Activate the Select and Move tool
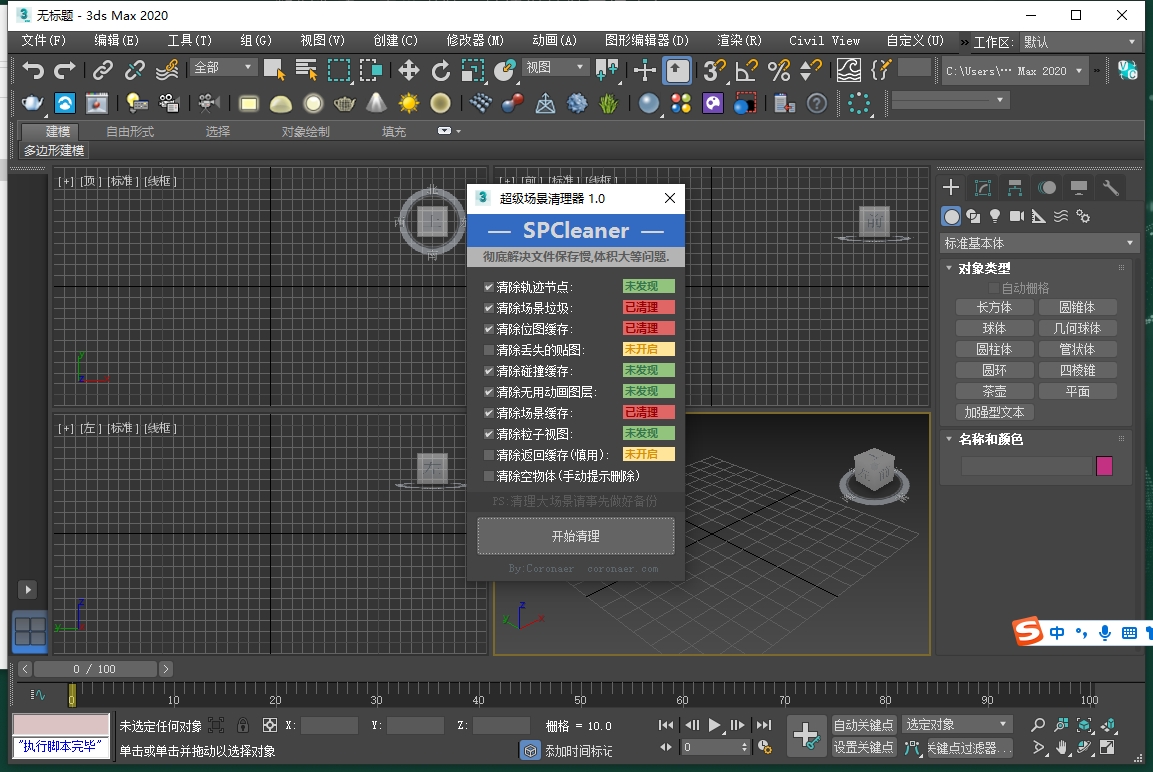Viewport: 1153px width, 772px height. [x=408, y=70]
